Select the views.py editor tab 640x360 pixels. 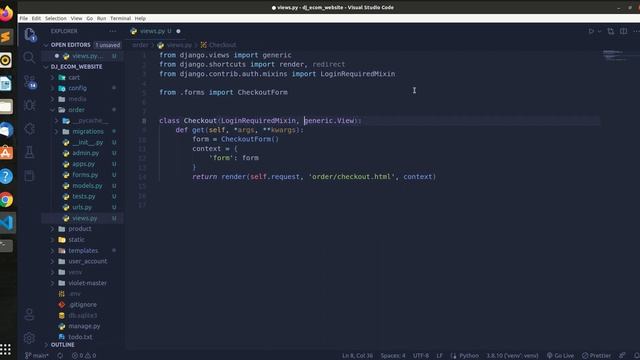coord(156,31)
